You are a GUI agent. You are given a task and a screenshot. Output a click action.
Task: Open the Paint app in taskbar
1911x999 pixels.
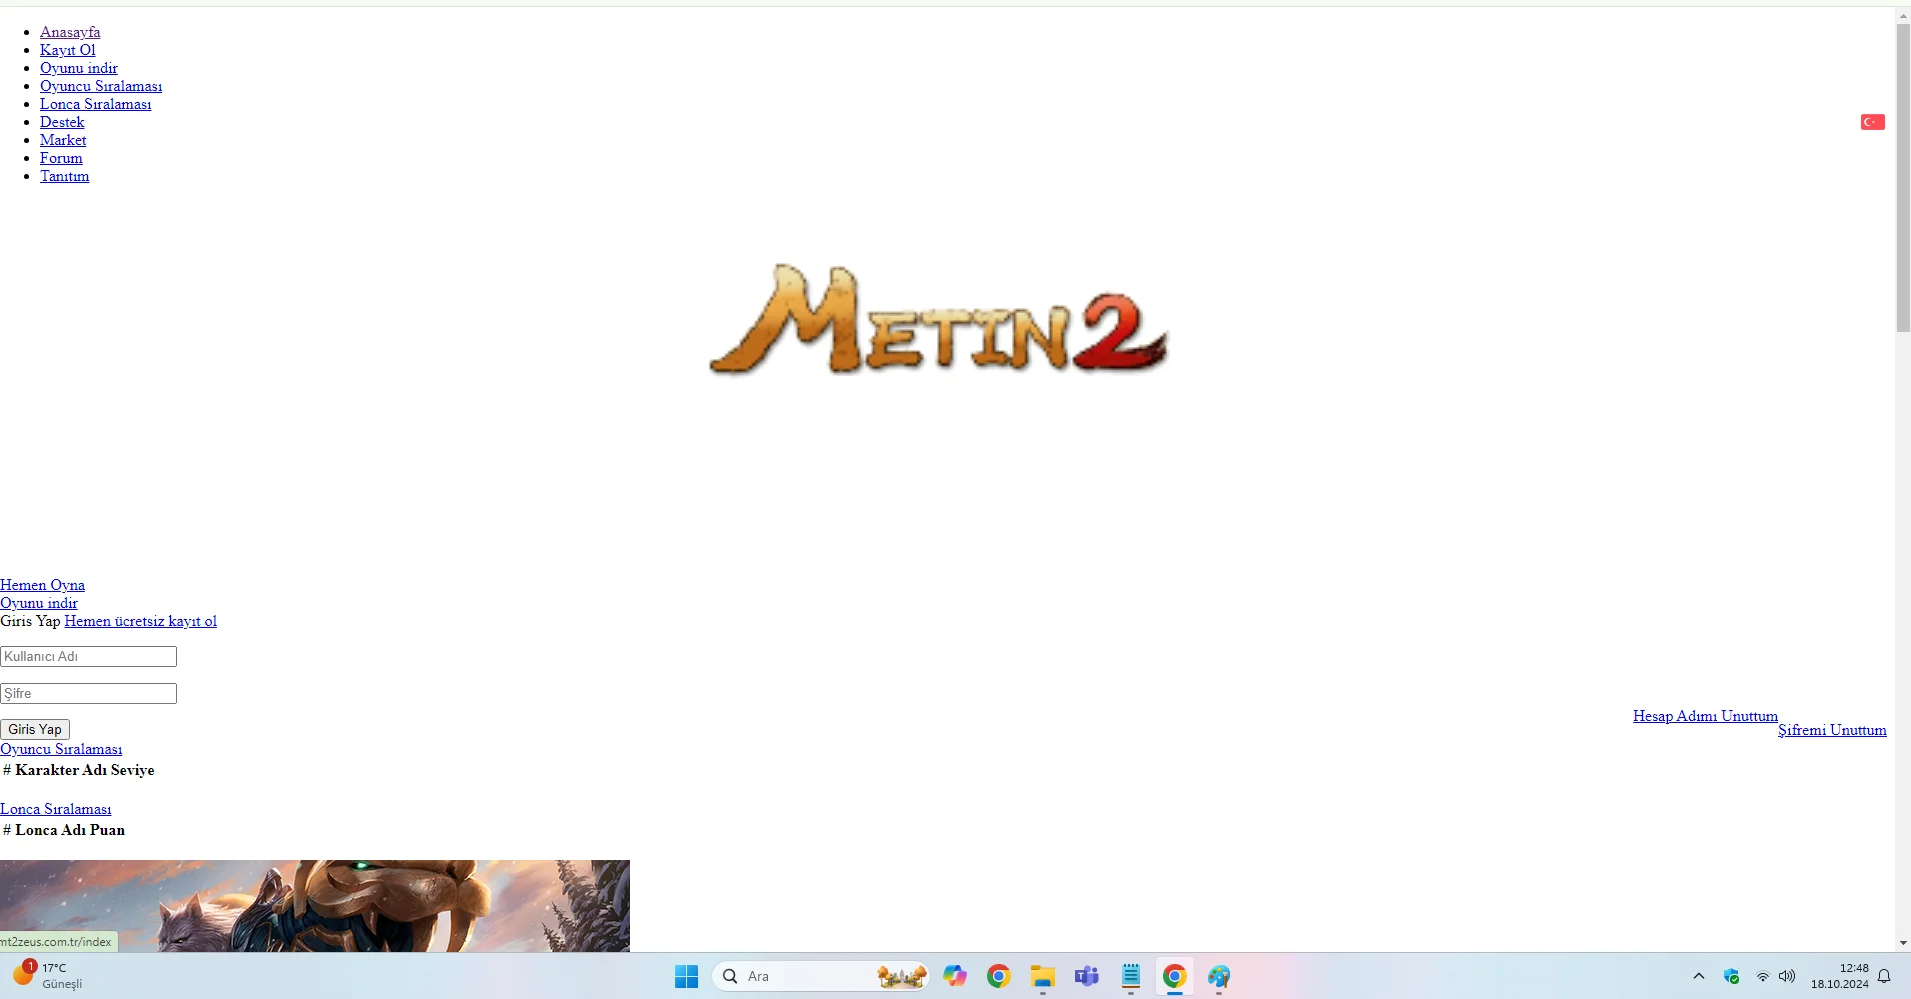click(1218, 976)
